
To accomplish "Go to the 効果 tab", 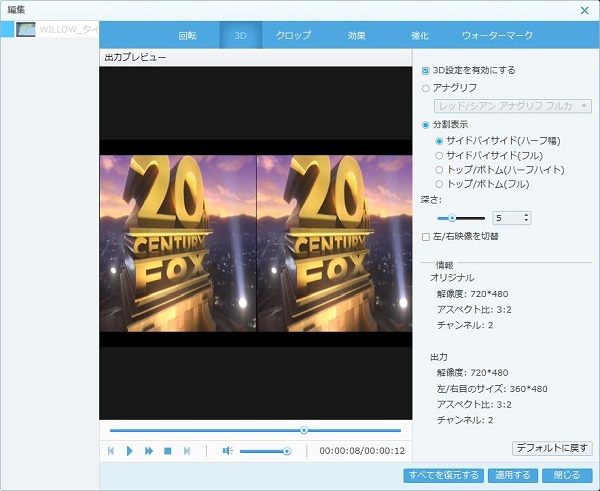I will coord(357,36).
